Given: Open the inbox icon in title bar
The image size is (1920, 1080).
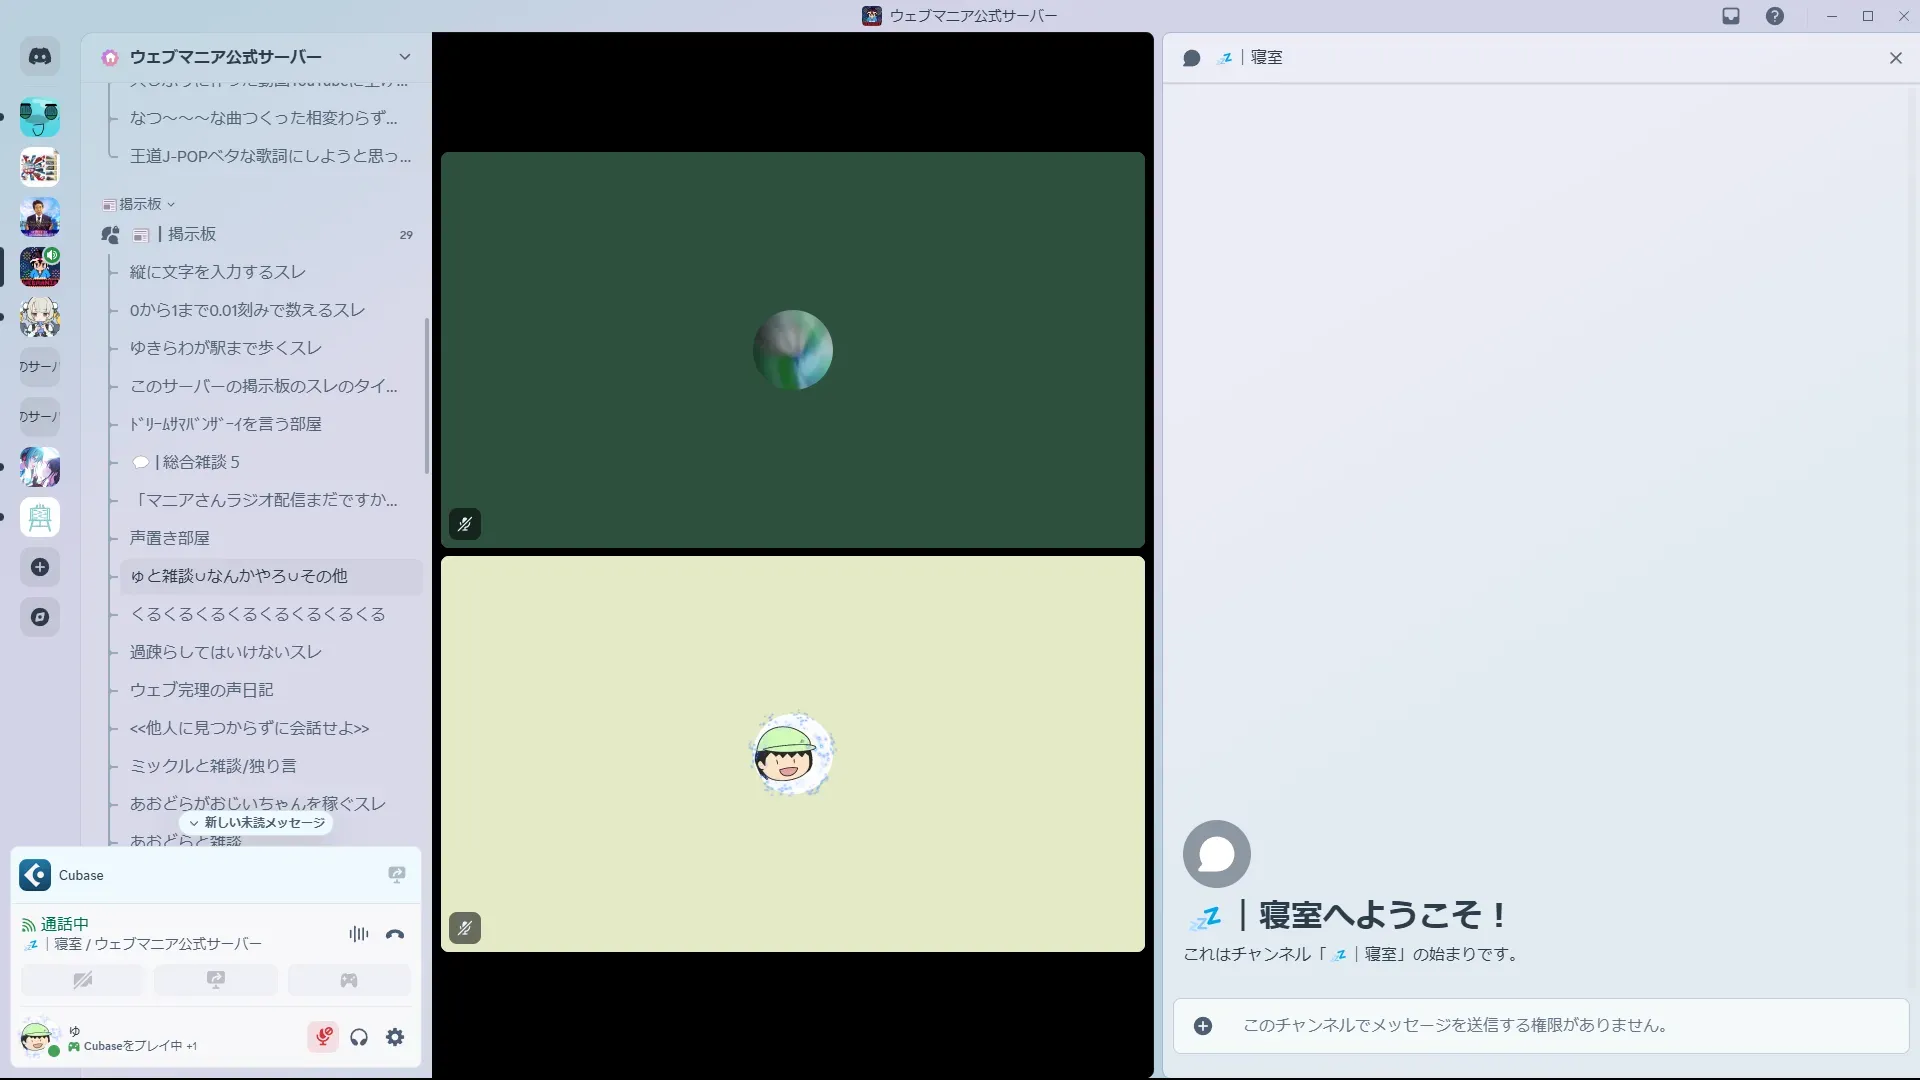Looking at the screenshot, I should tap(1731, 16).
